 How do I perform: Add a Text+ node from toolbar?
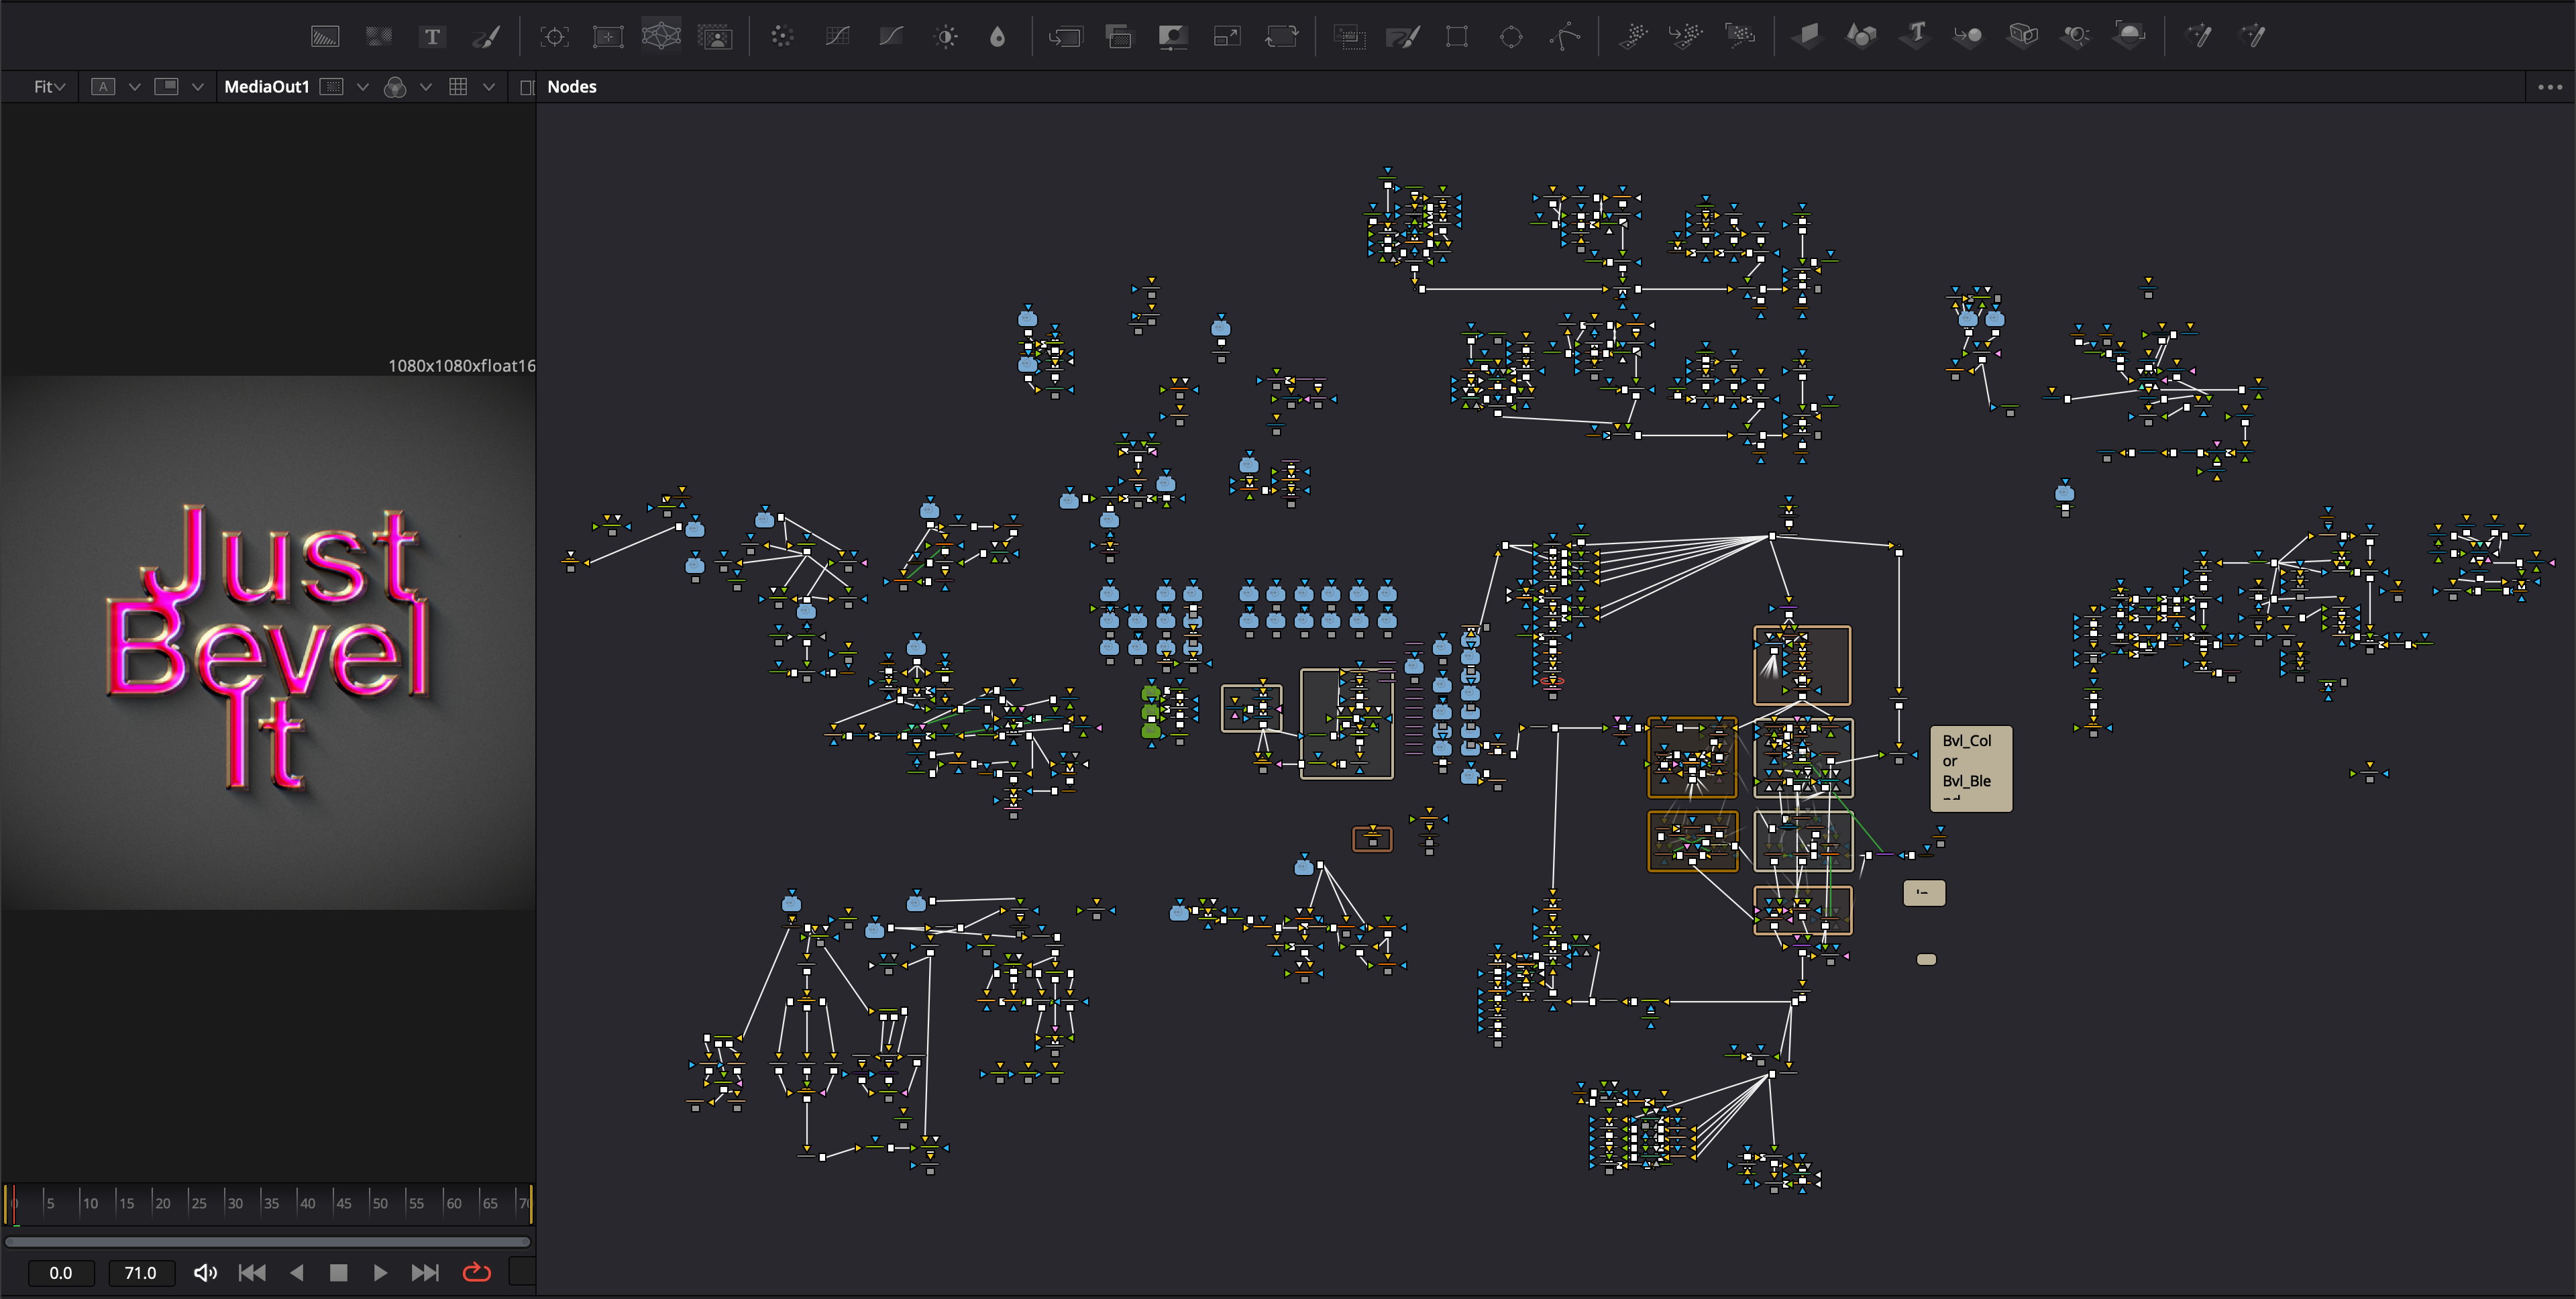tap(432, 37)
